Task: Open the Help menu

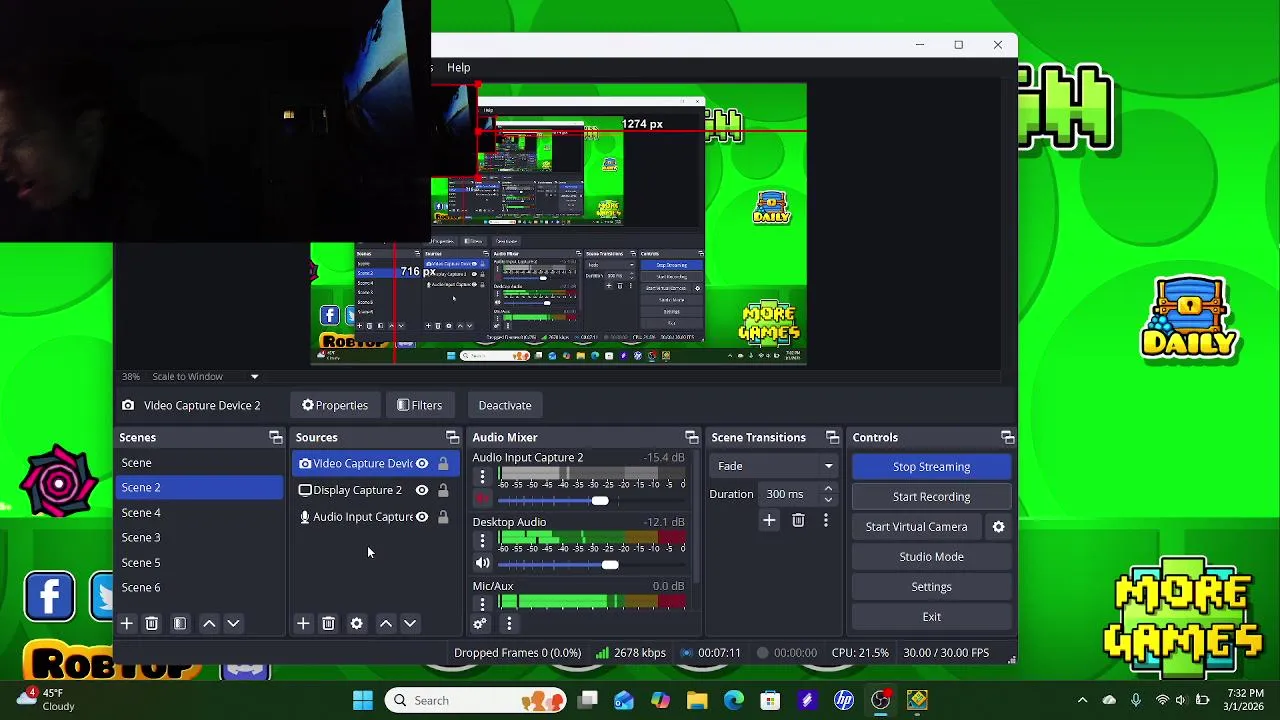Action: click(x=458, y=68)
